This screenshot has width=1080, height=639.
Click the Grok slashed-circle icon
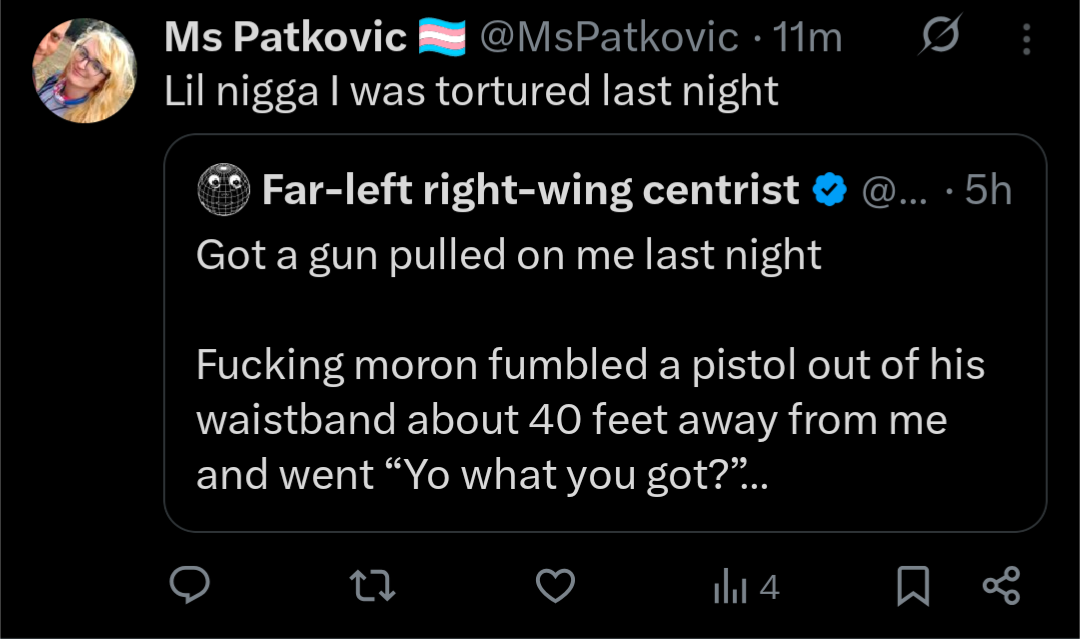tap(939, 38)
